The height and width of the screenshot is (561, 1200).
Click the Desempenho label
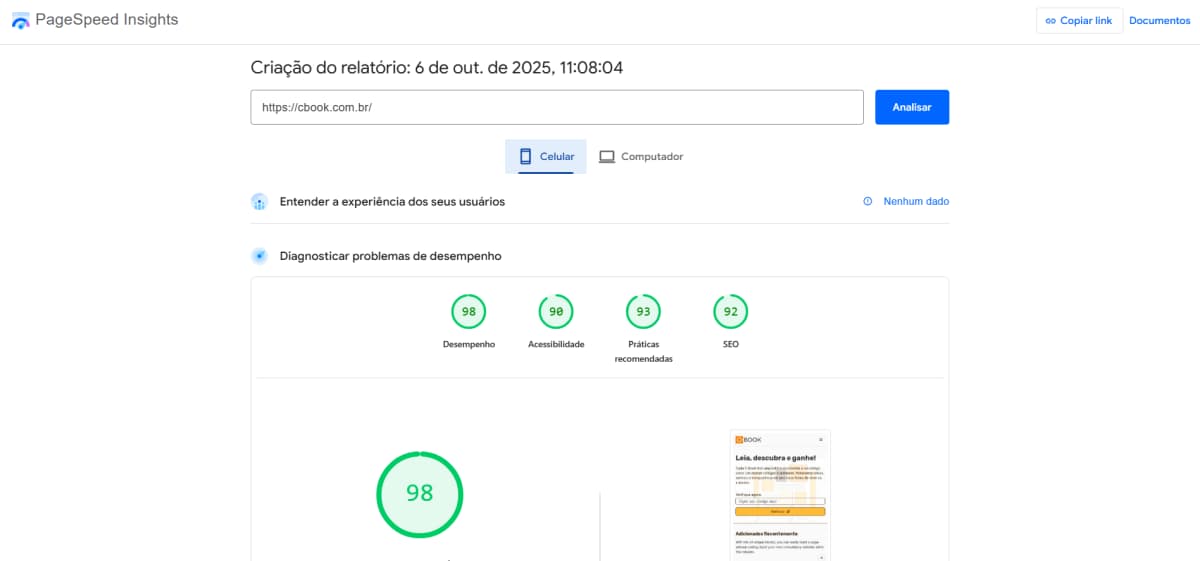coord(469,345)
